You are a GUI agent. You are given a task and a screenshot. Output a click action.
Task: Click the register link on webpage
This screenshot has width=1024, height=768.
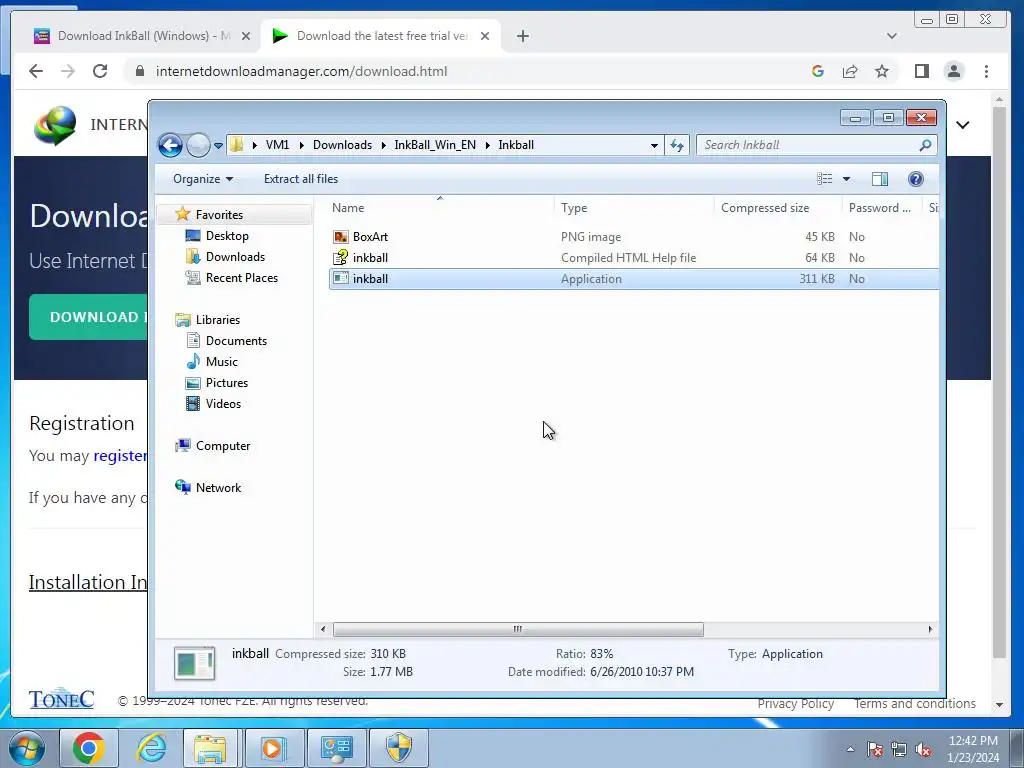tap(120, 456)
